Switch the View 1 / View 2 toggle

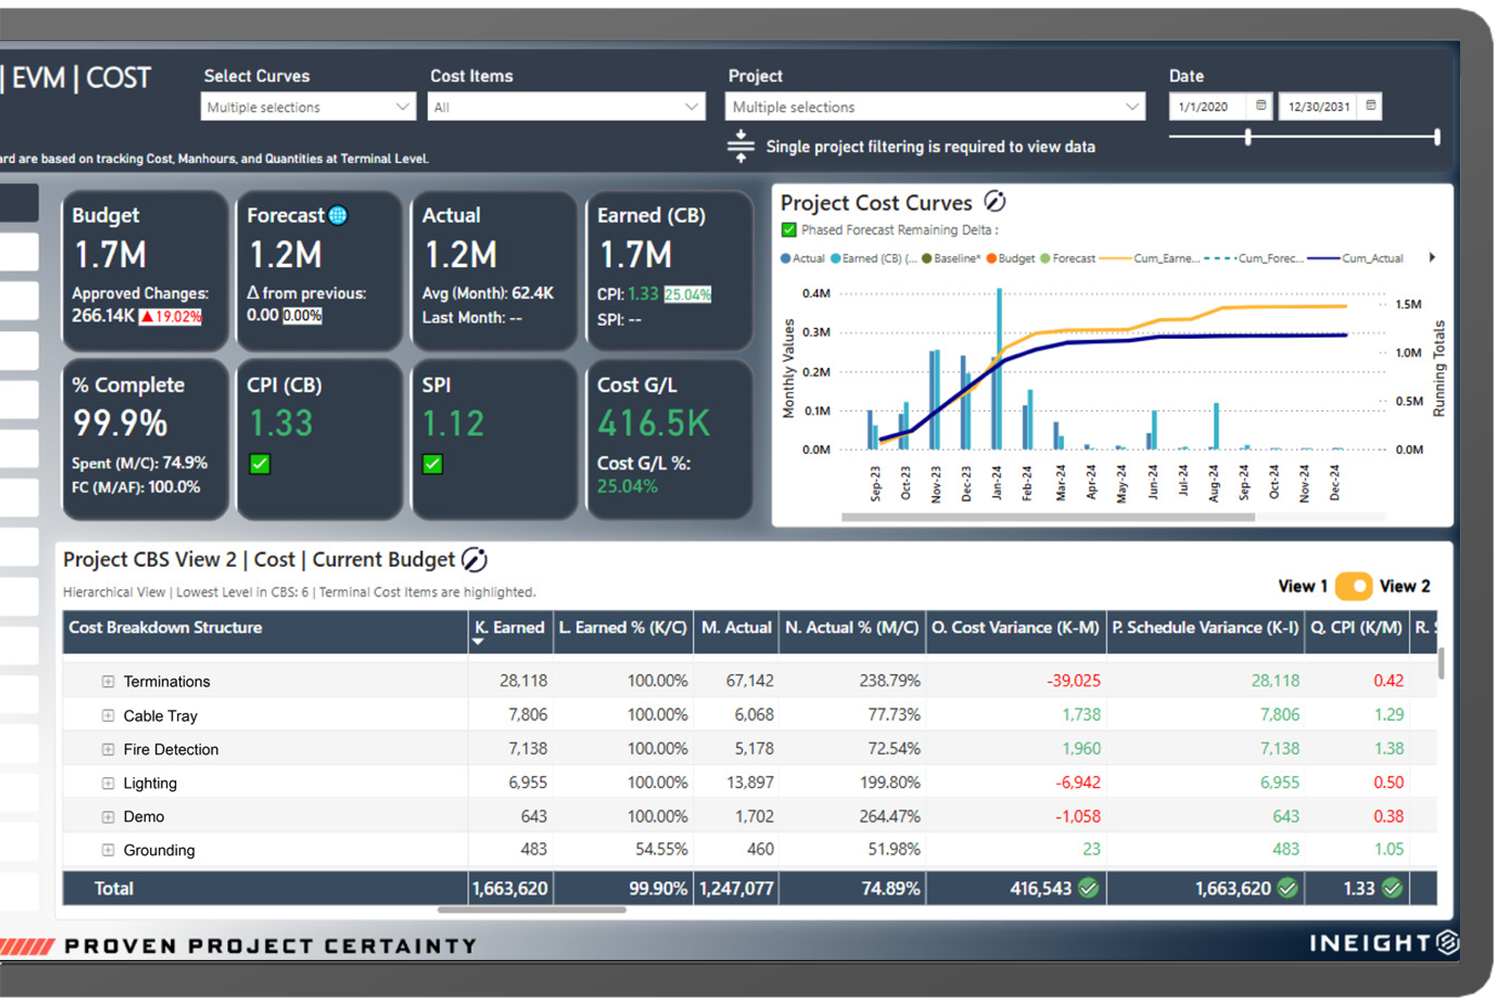click(1353, 586)
